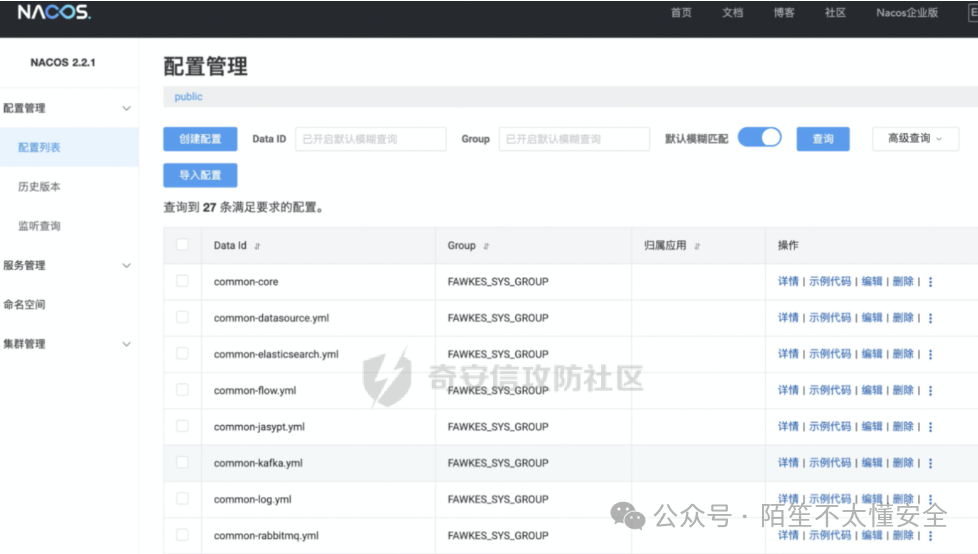Tick the checkbox for common-rabbitmq.yml
The width and height of the screenshot is (978, 554).
(x=182, y=534)
